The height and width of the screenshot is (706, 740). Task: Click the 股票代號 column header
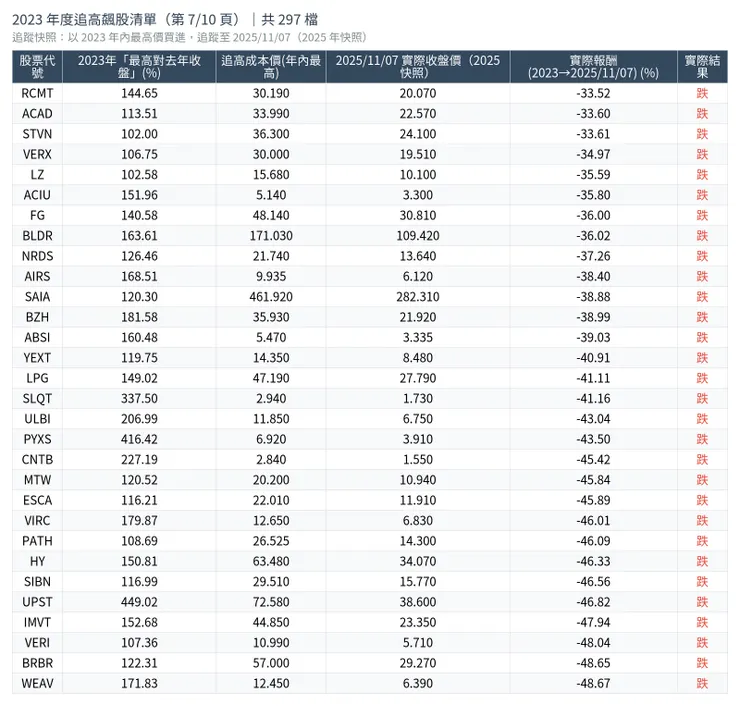point(37,67)
